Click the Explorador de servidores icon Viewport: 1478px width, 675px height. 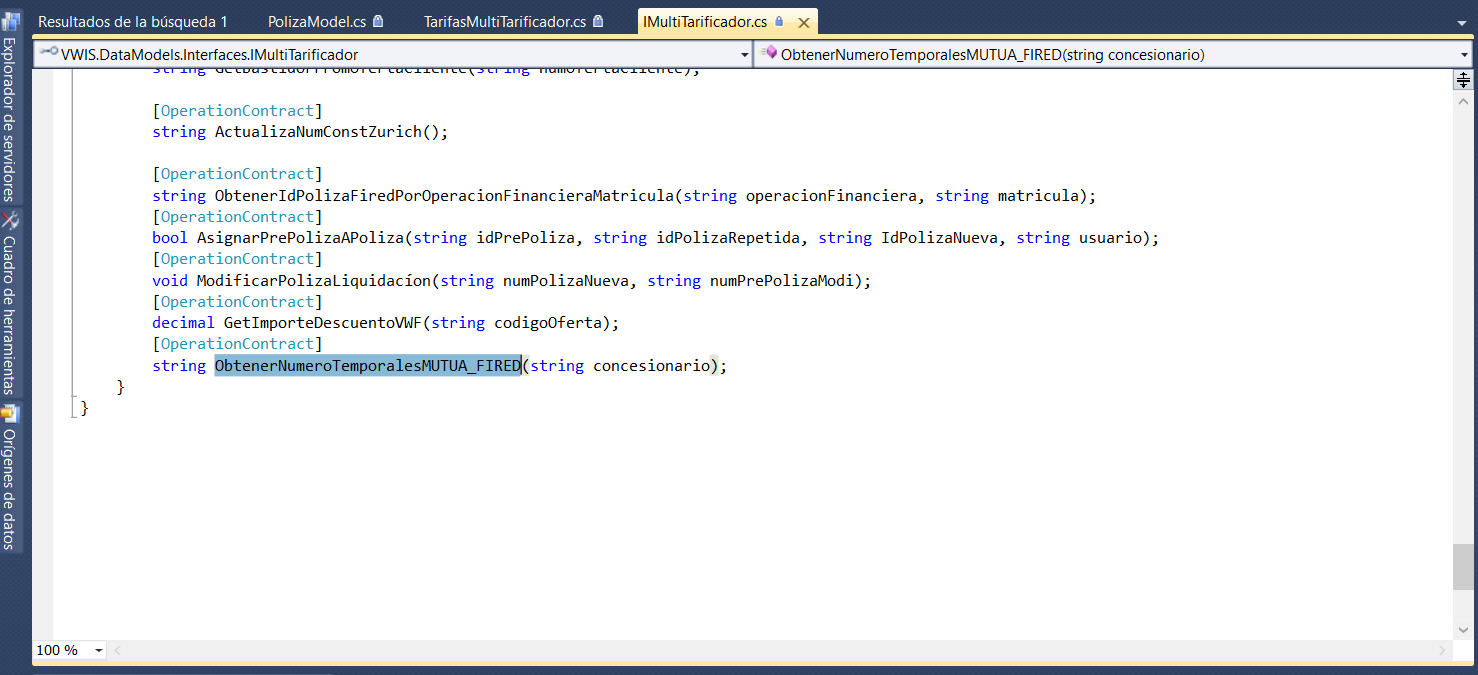(10, 20)
